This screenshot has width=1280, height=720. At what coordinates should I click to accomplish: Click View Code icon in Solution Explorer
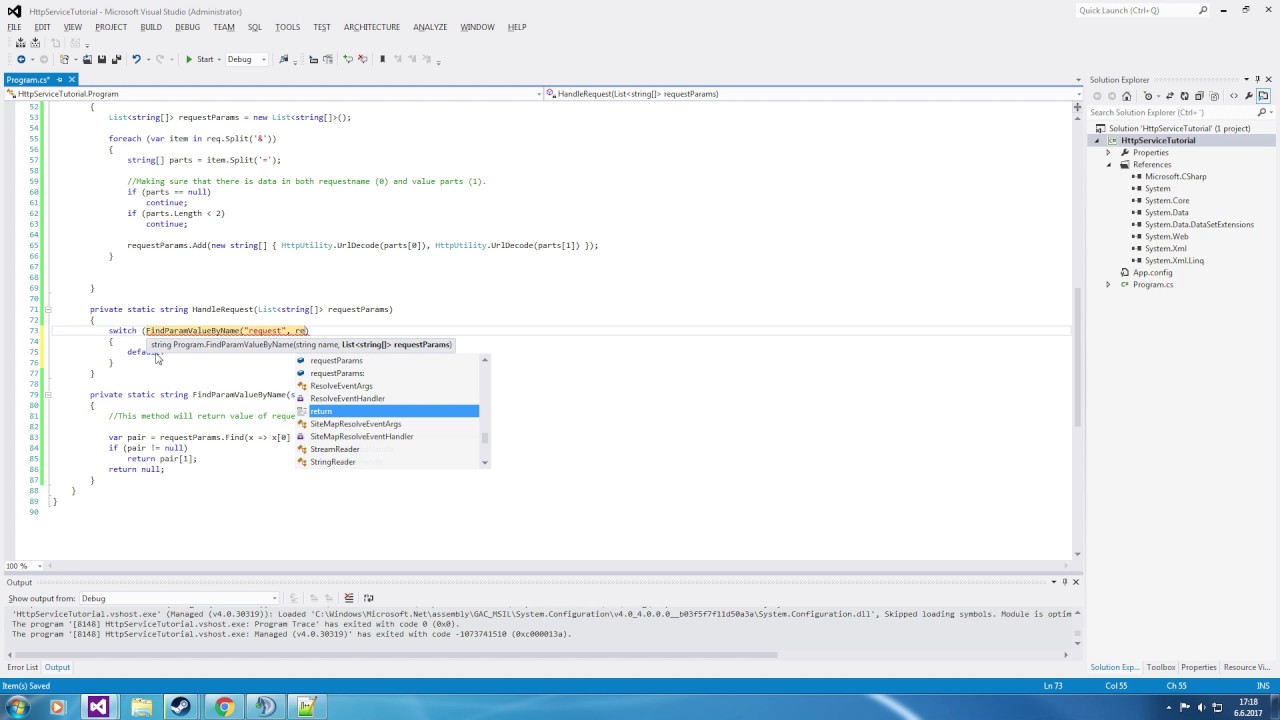(x=1234, y=96)
